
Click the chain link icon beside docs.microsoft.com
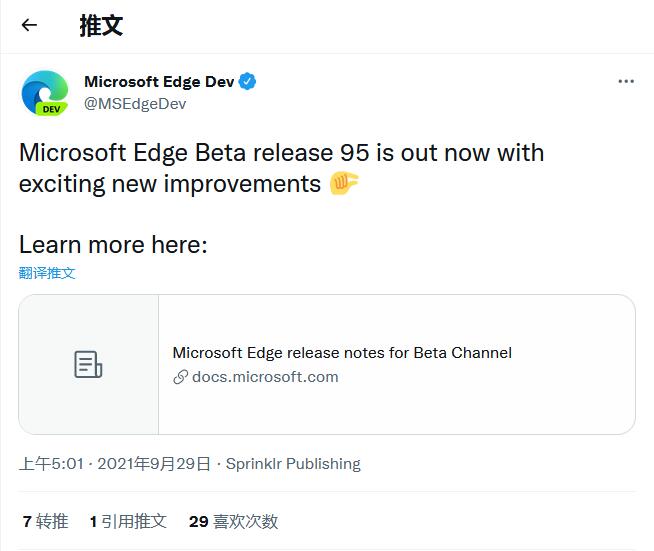pyautogui.click(x=181, y=377)
